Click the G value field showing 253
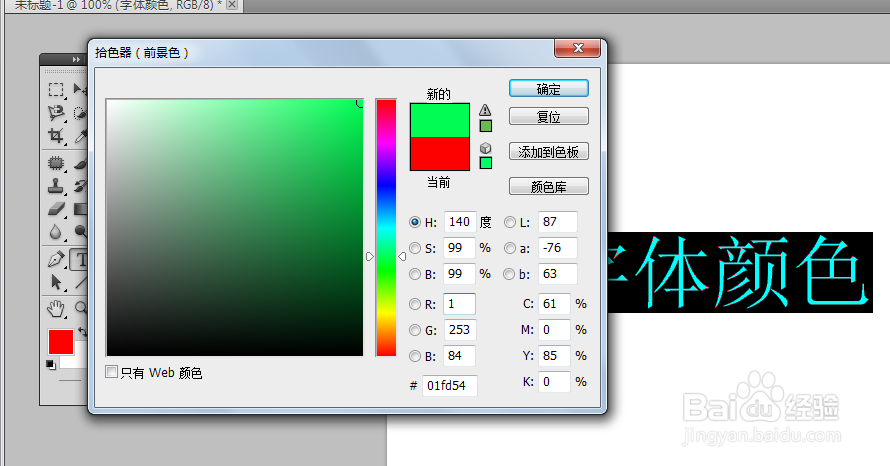 [x=460, y=330]
